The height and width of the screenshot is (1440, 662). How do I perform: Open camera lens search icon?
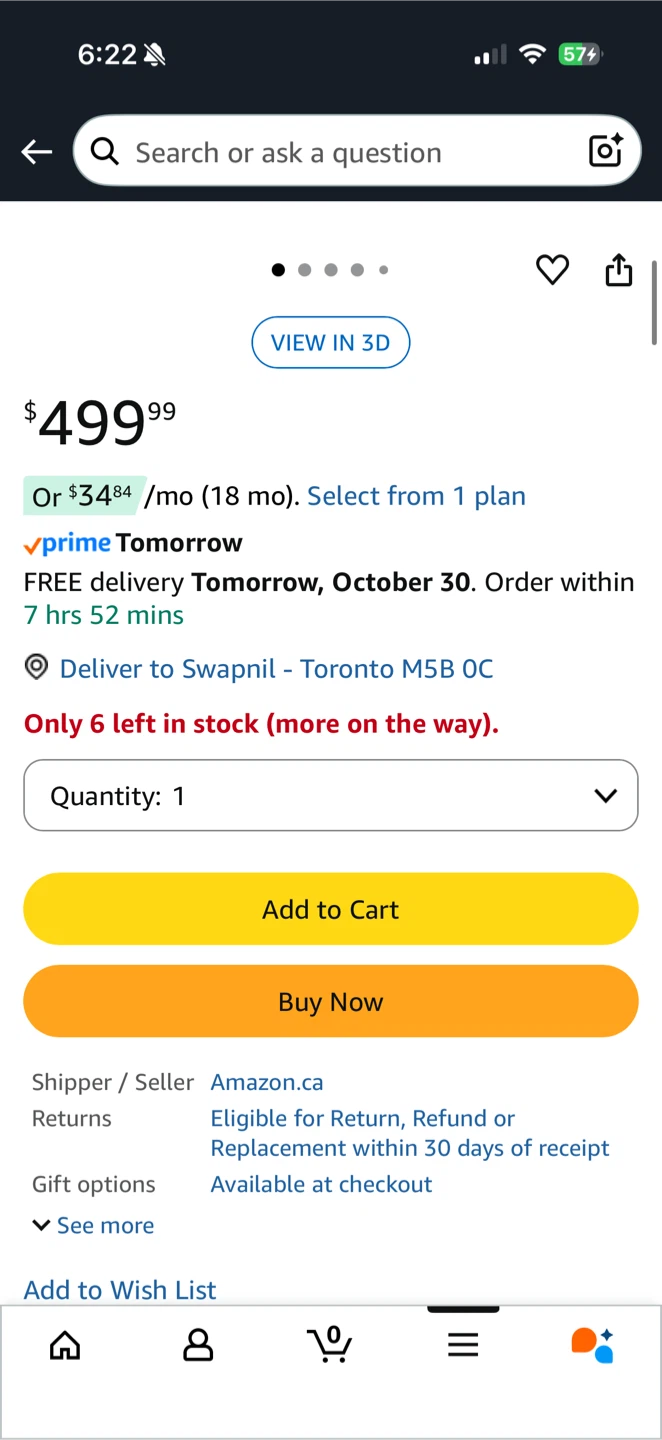pos(606,151)
